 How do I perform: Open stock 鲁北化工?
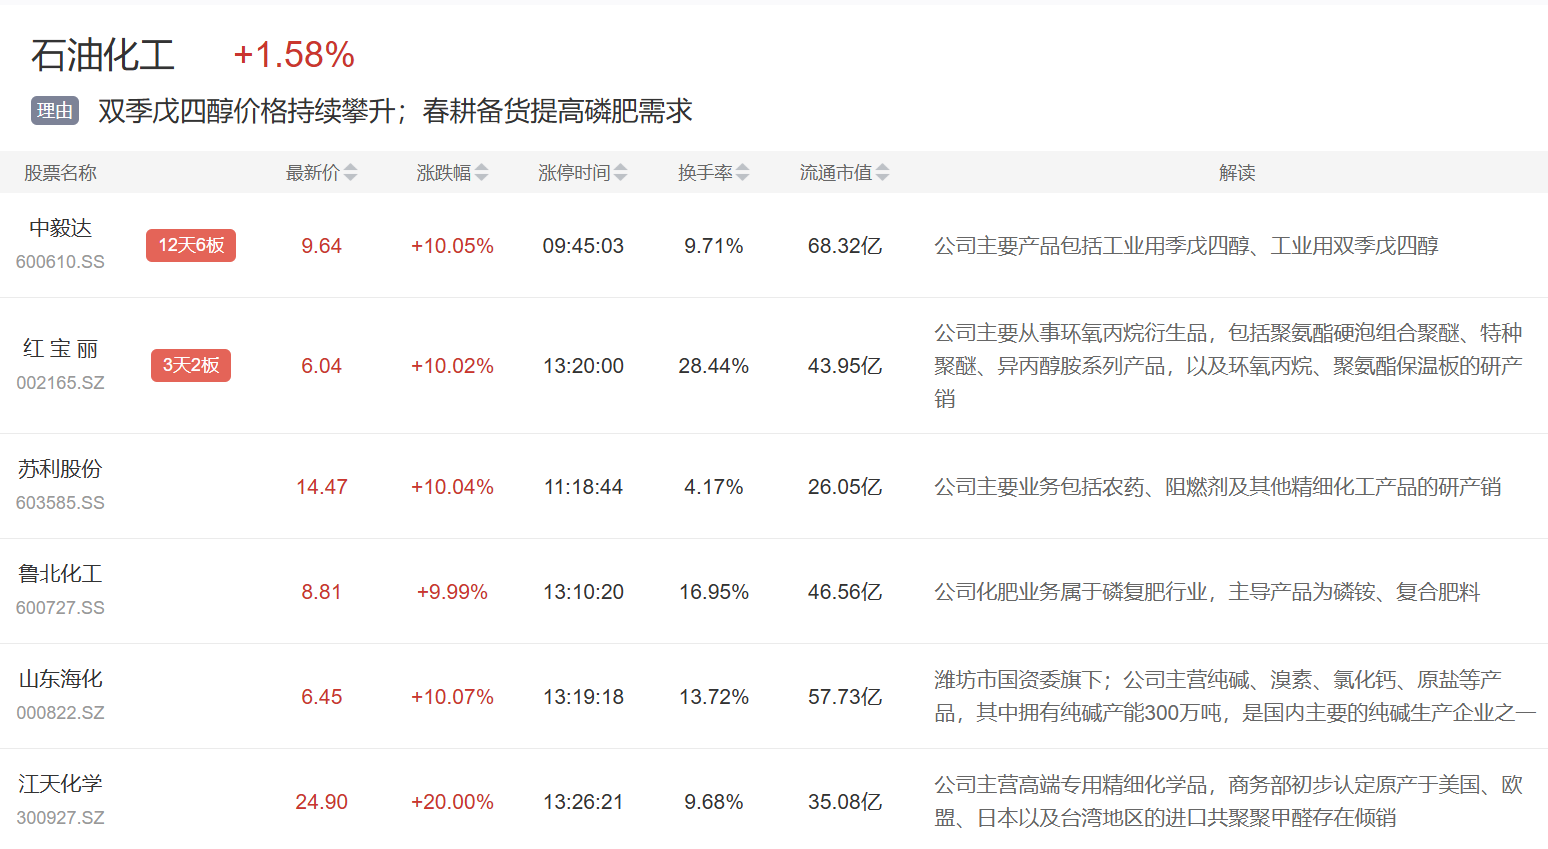[60, 574]
